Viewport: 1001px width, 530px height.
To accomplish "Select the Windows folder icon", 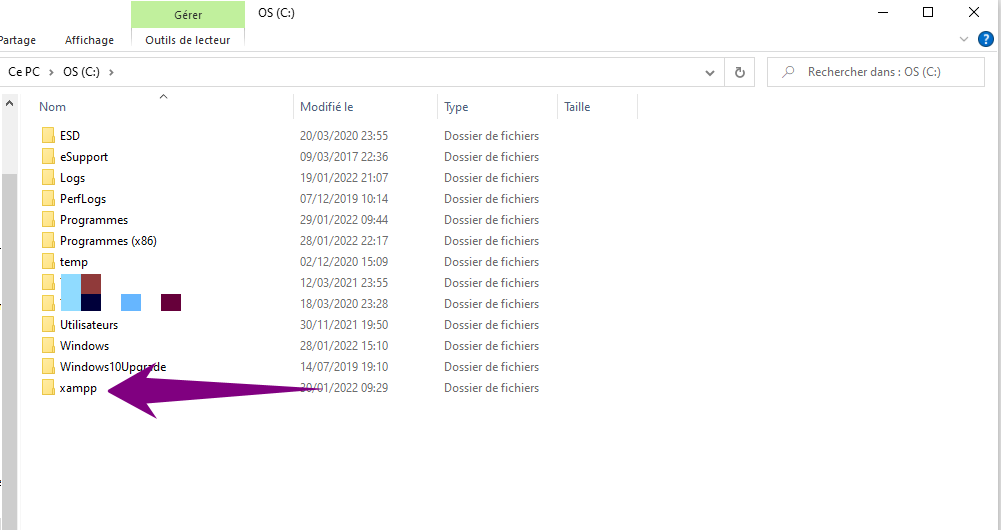I will point(48,346).
